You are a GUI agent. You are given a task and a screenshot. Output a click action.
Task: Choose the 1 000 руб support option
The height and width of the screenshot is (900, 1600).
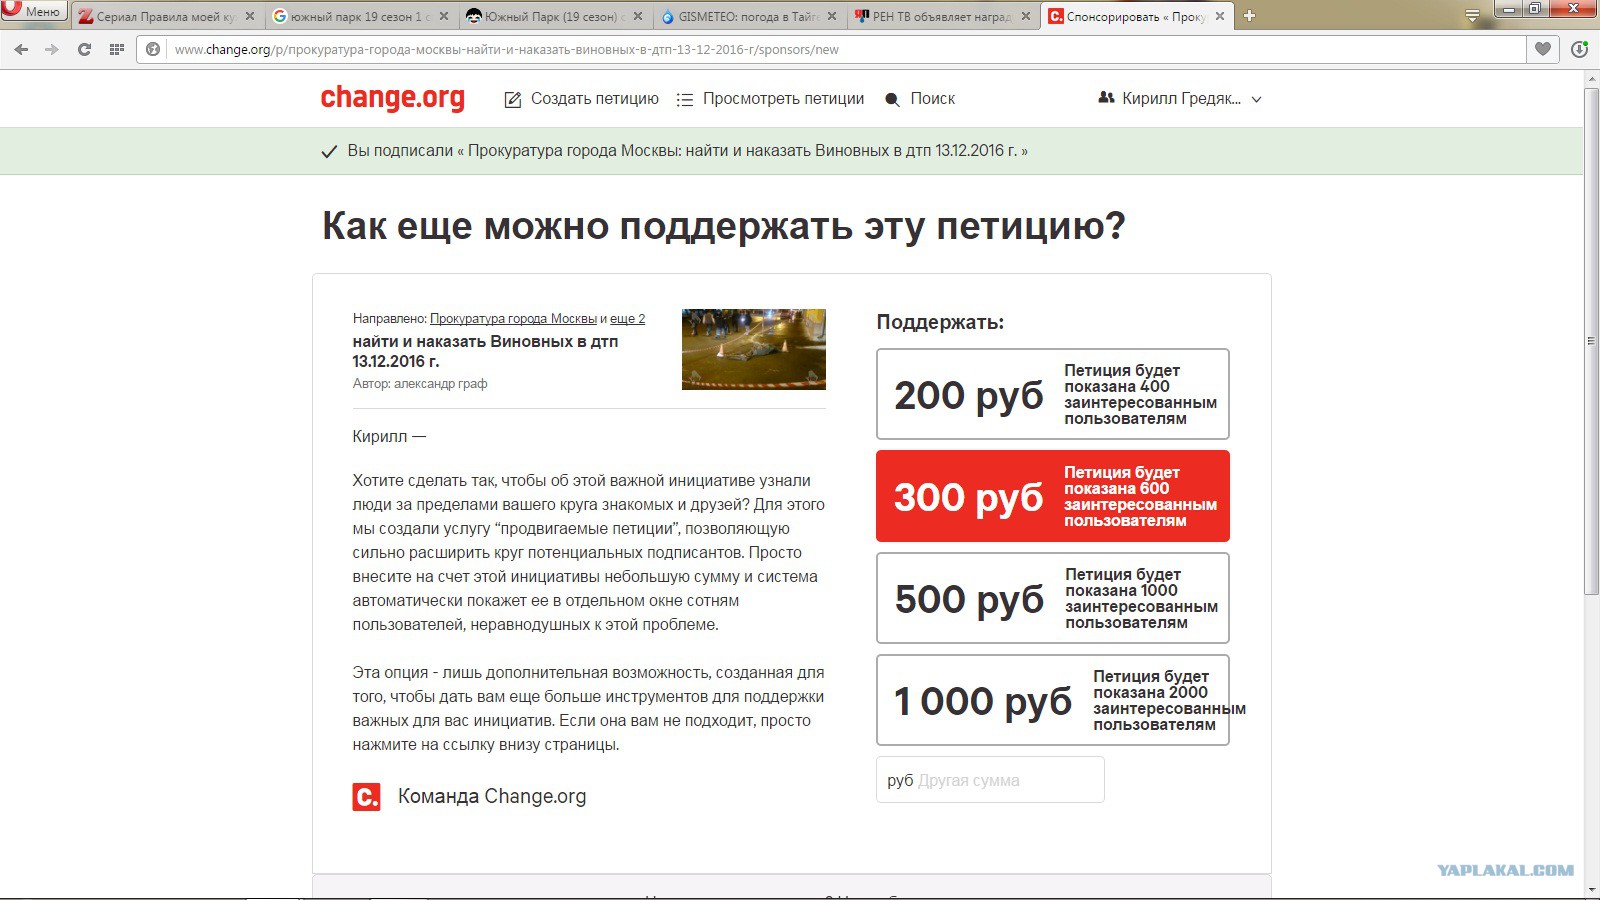[x=1053, y=700]
